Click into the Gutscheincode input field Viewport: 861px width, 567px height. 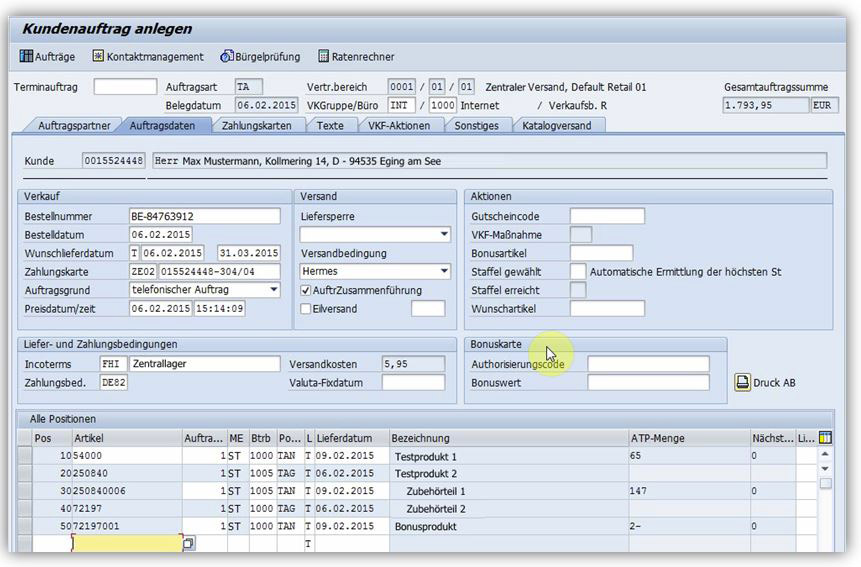(607, 216)
